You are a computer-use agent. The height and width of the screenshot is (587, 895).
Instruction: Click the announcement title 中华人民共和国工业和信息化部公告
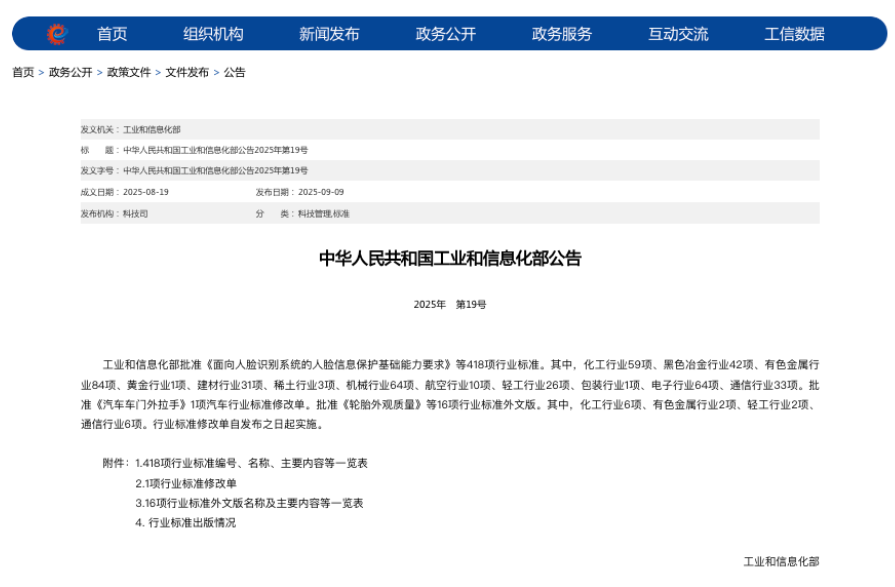450,258
